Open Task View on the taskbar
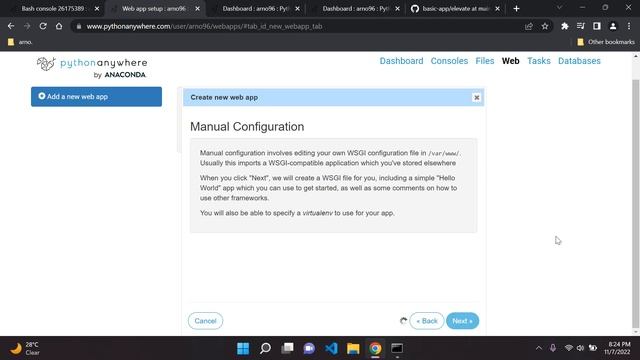Screen dimensions: 640x360 tap(287, 349)
